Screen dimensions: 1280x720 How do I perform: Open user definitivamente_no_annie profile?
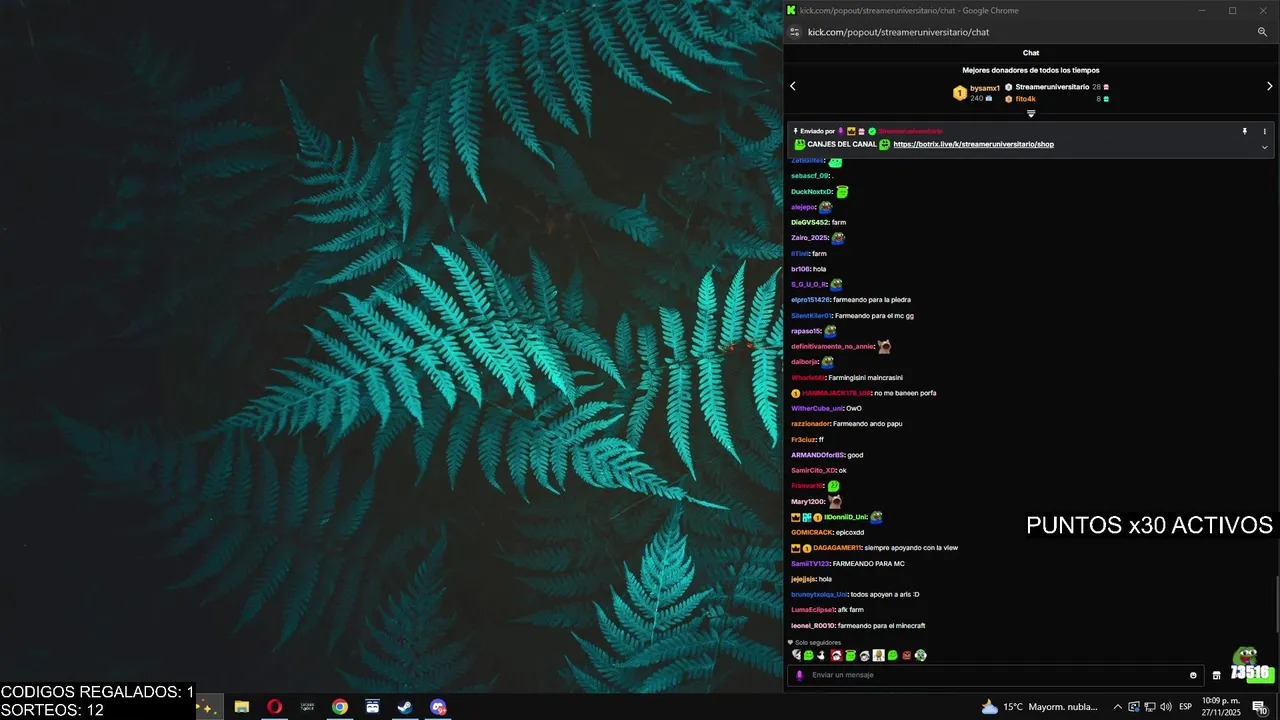pyautogui.click(x=832, y=346)
